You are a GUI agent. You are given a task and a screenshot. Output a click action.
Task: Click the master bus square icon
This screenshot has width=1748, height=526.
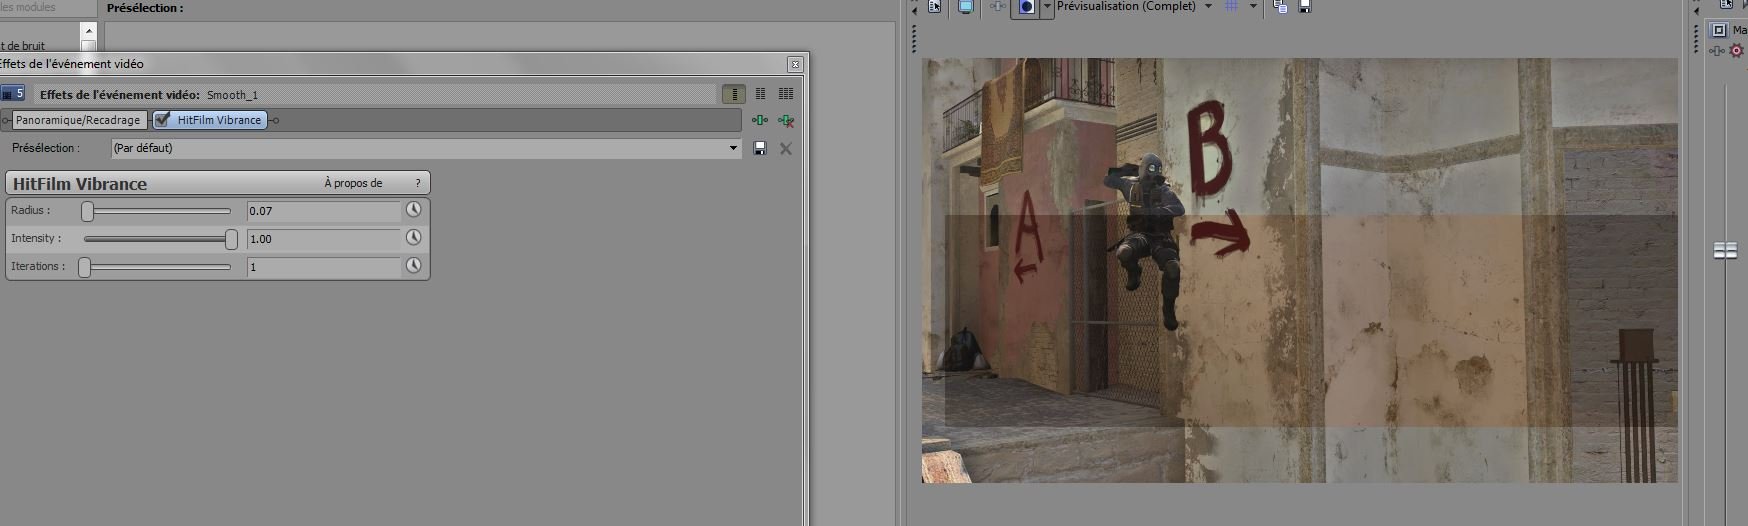tap(1720, 30)
